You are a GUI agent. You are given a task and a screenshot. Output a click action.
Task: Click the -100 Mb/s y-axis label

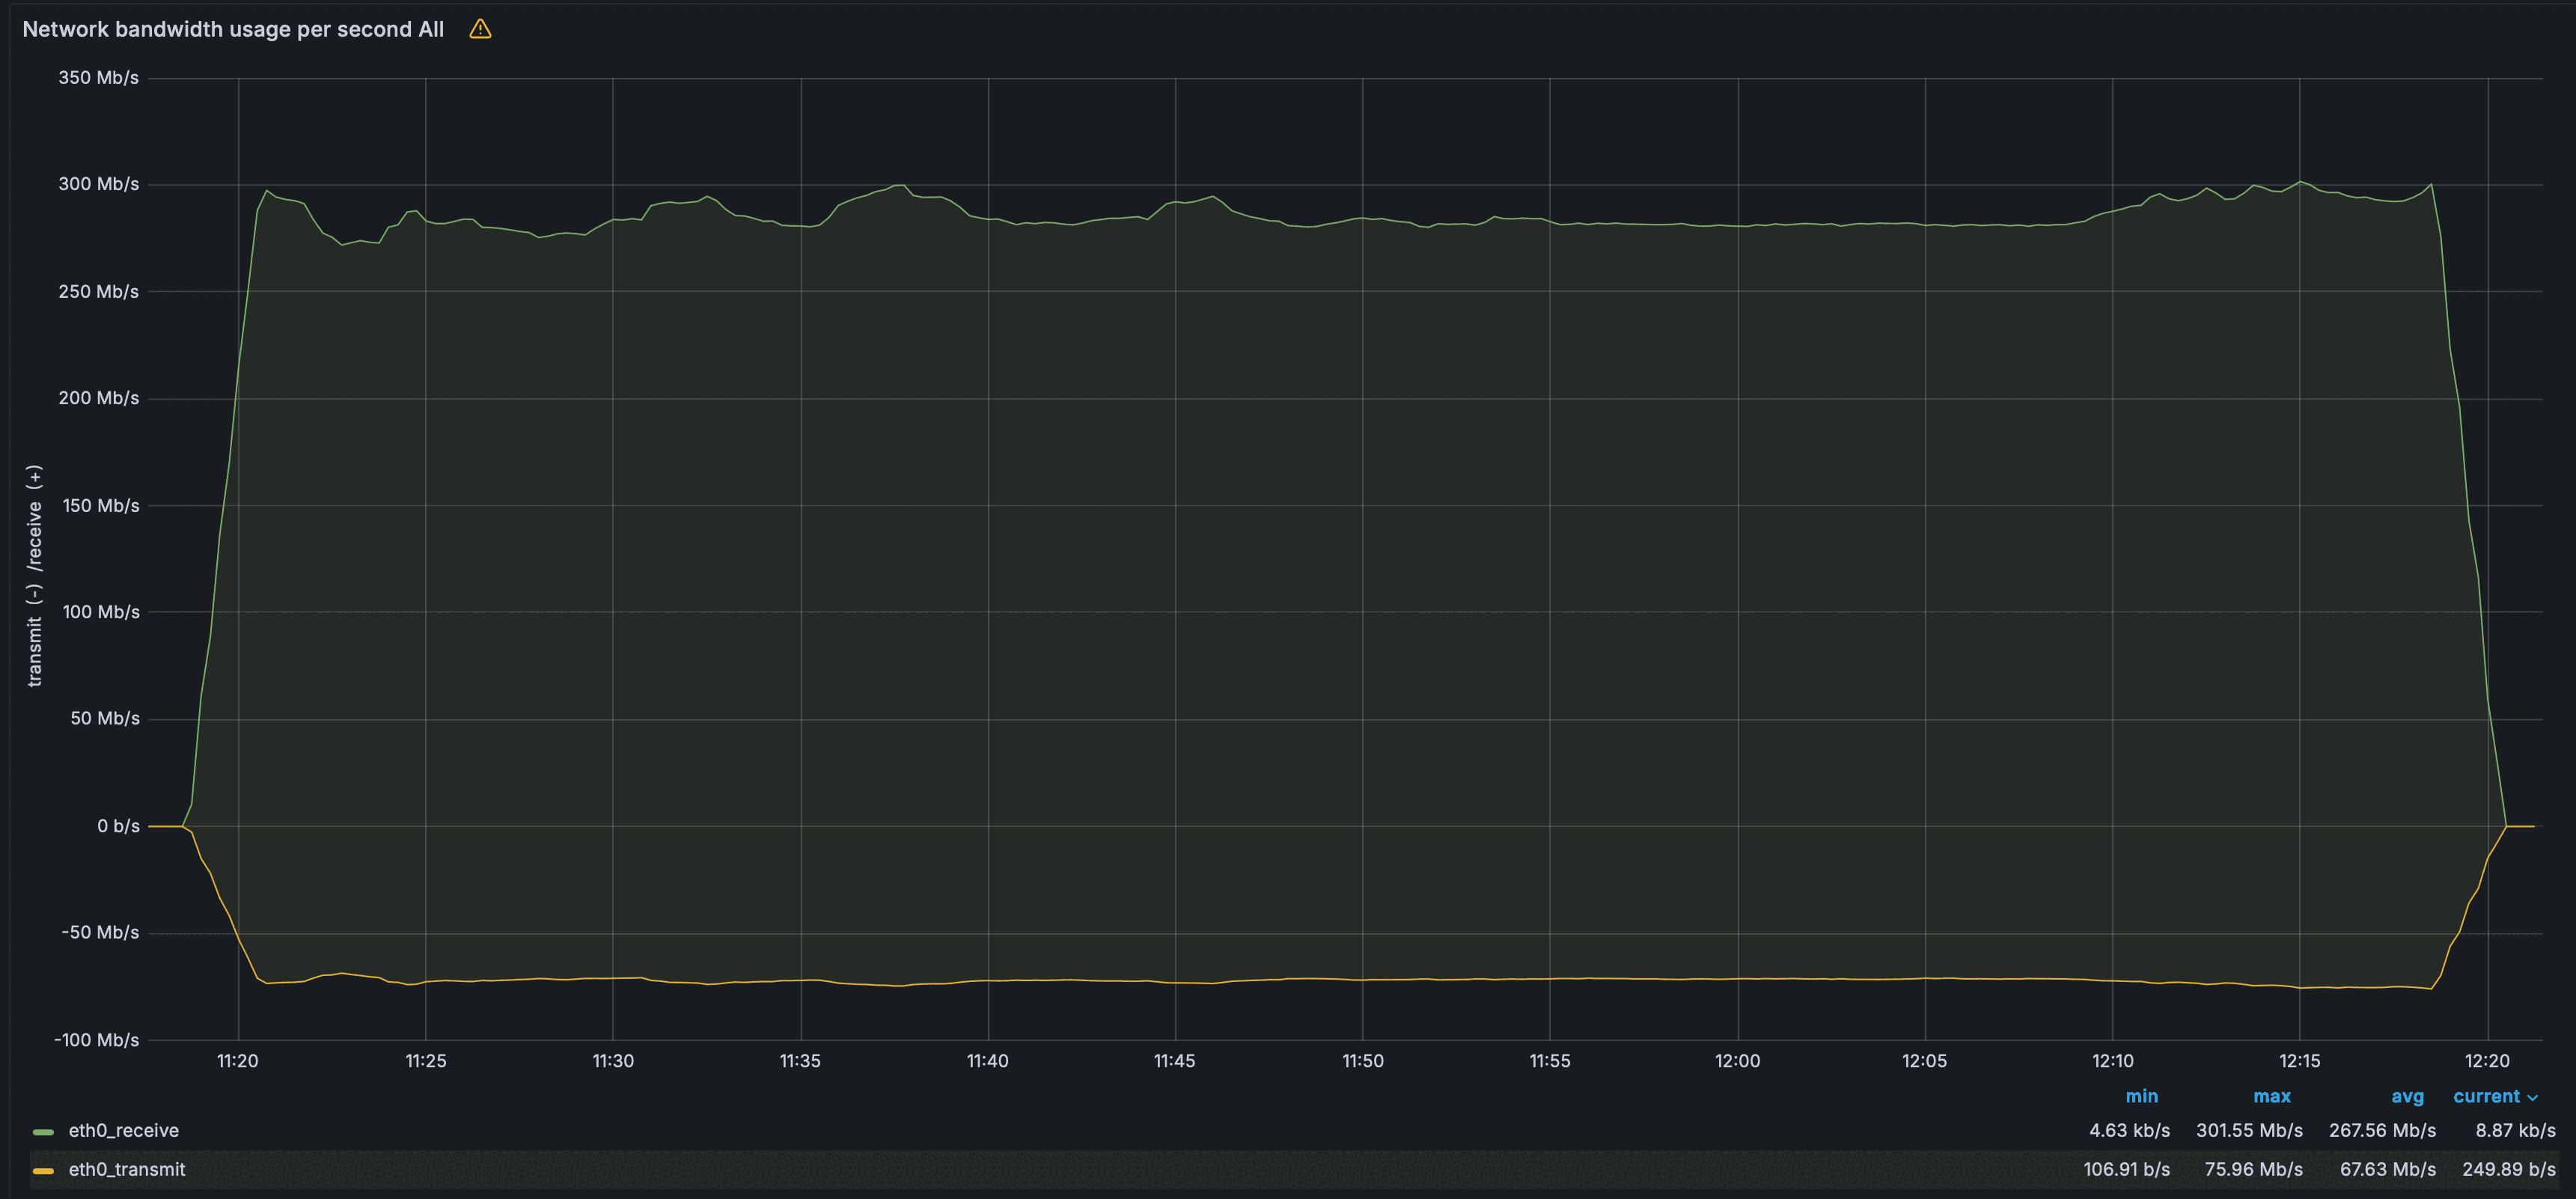pos(96,1040)
